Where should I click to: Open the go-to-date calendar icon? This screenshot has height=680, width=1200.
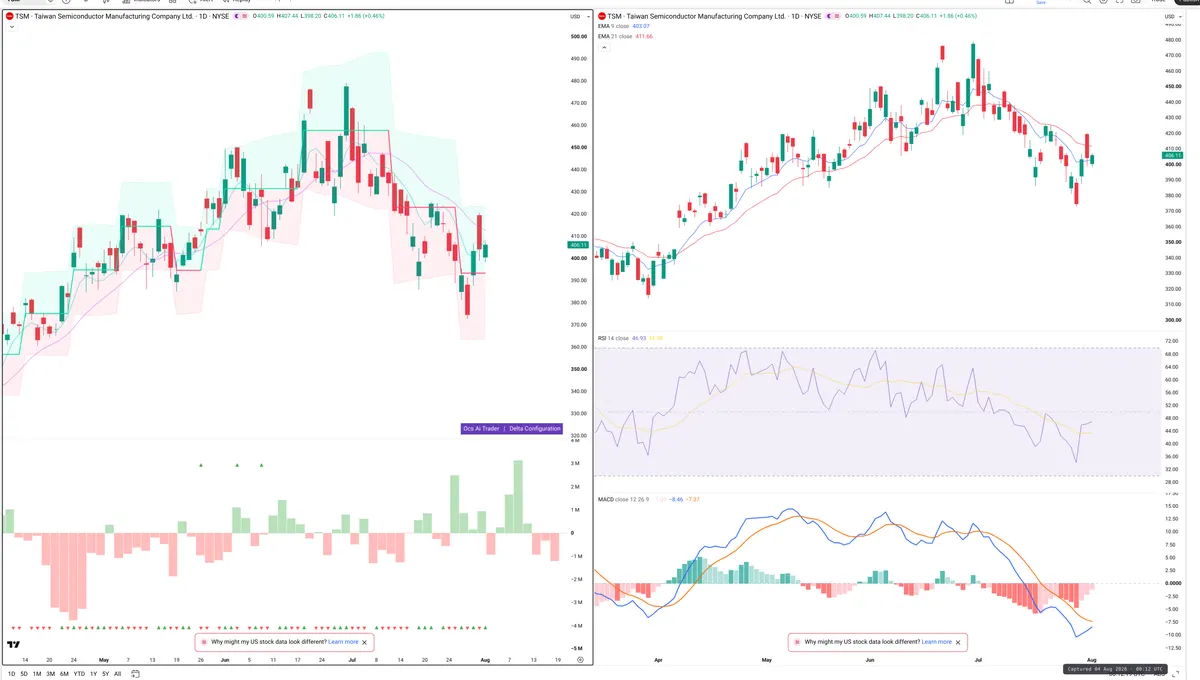[x=133, y=674]
